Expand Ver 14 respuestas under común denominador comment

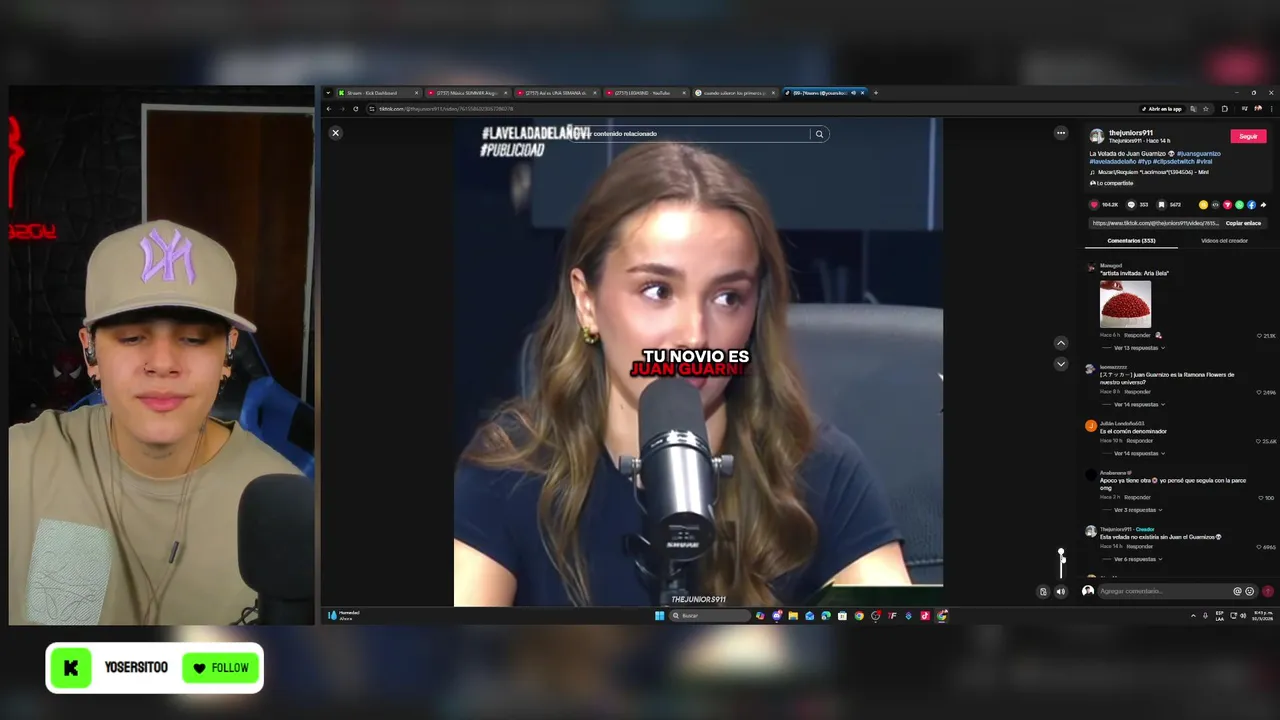(1139, 454)
